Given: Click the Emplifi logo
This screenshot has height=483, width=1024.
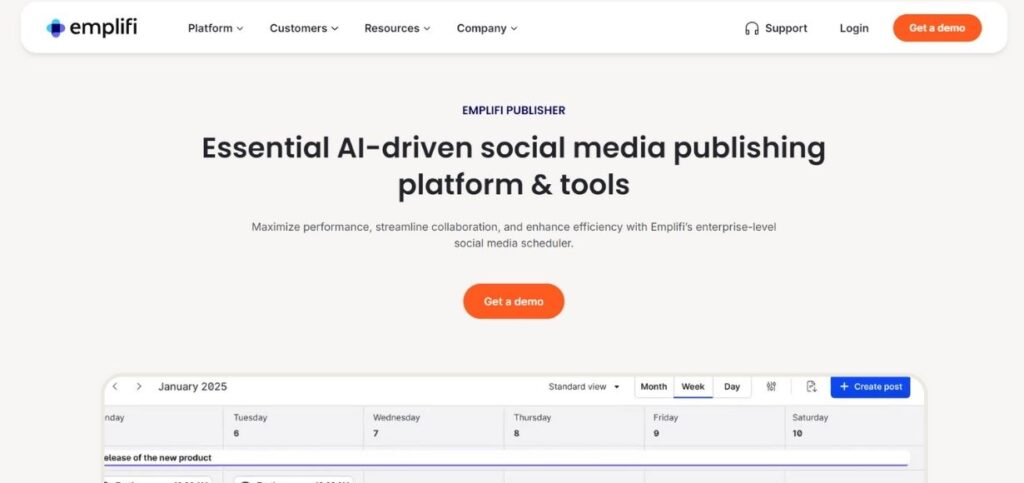Looking at the screenshot, I should pyautogui.click(x=91, y=28).
